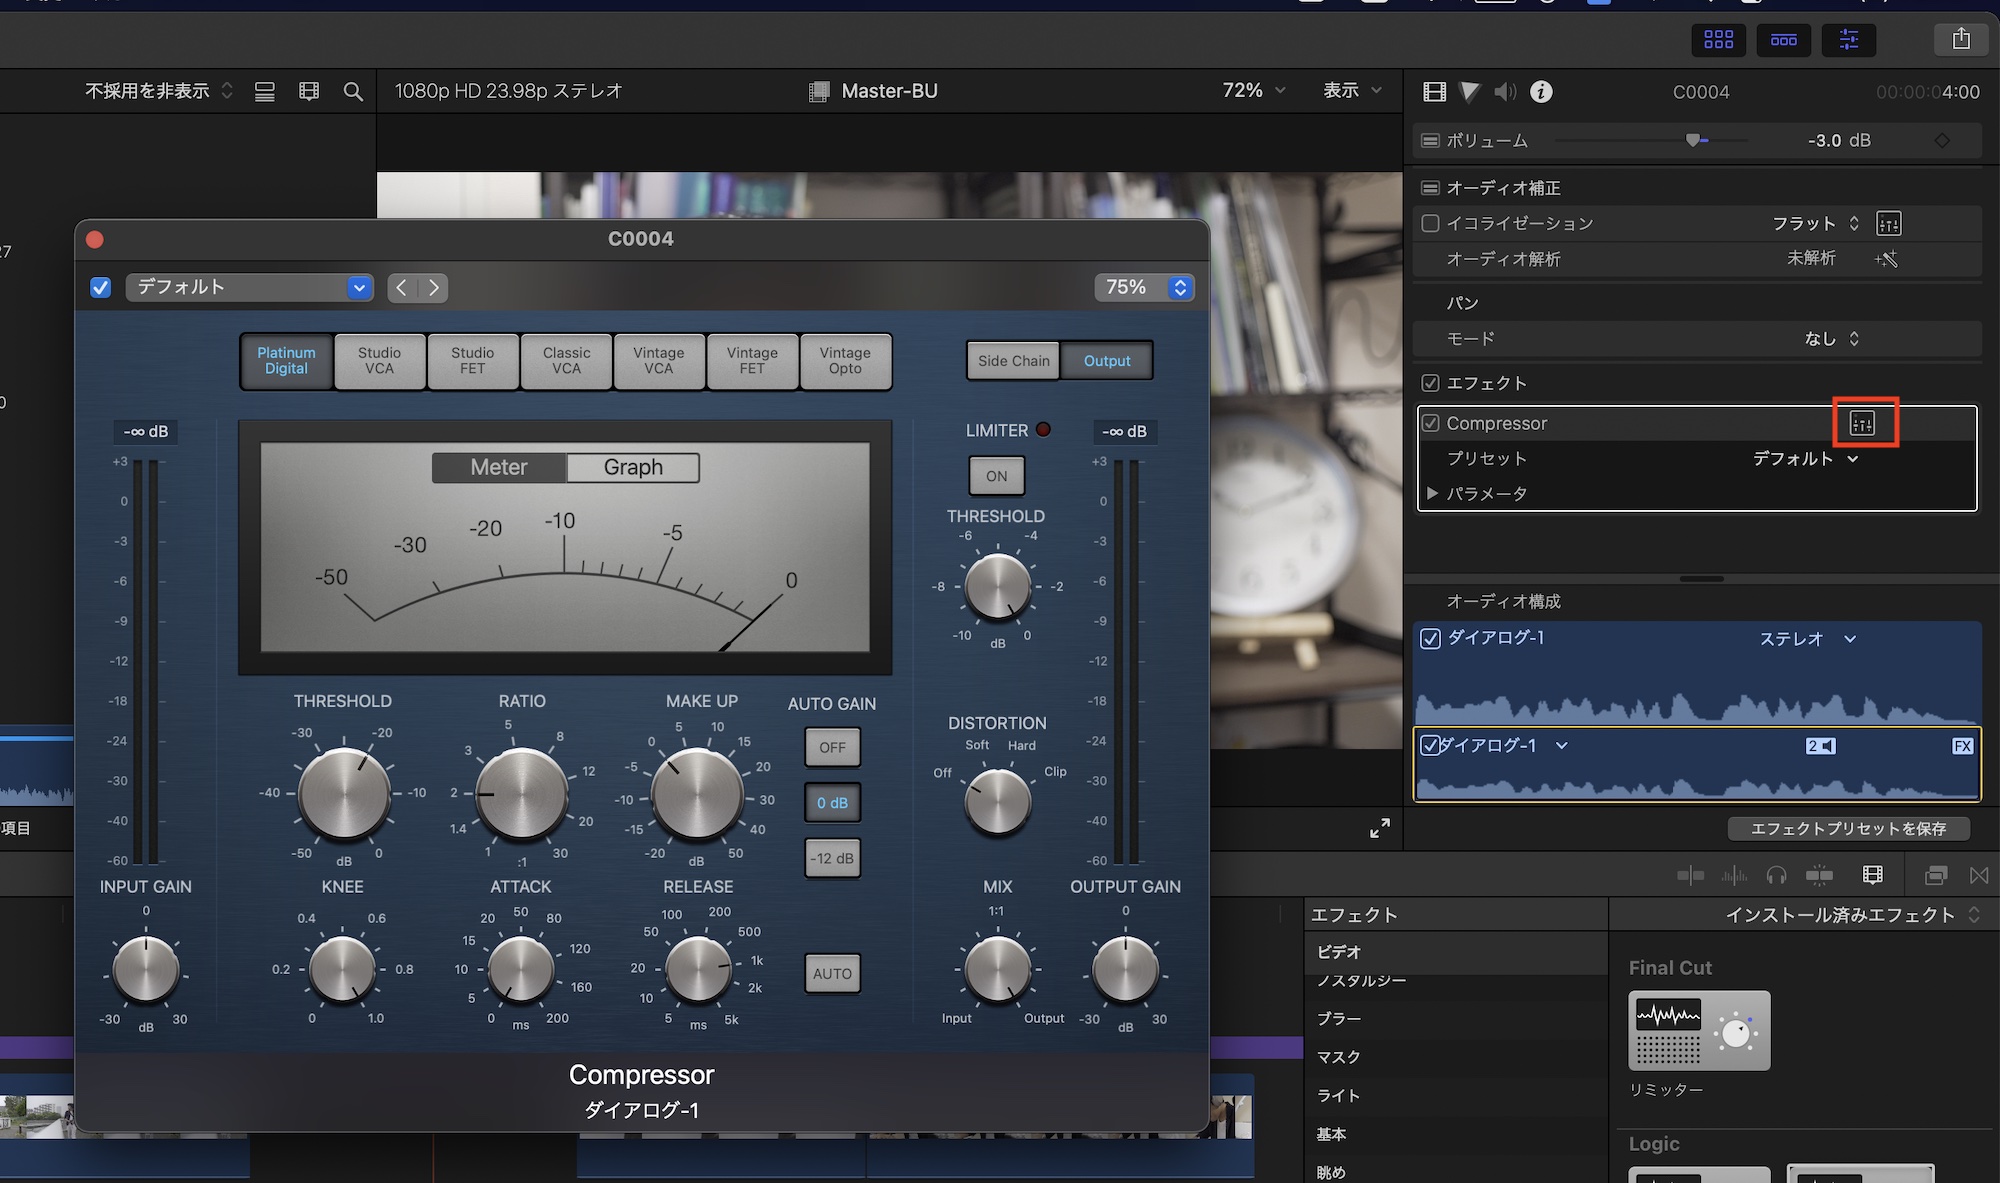Image resolution: width=2000 pixels, height=1183 pixels.
Task: Toggle the inspector panel button
Action: 1848,39
